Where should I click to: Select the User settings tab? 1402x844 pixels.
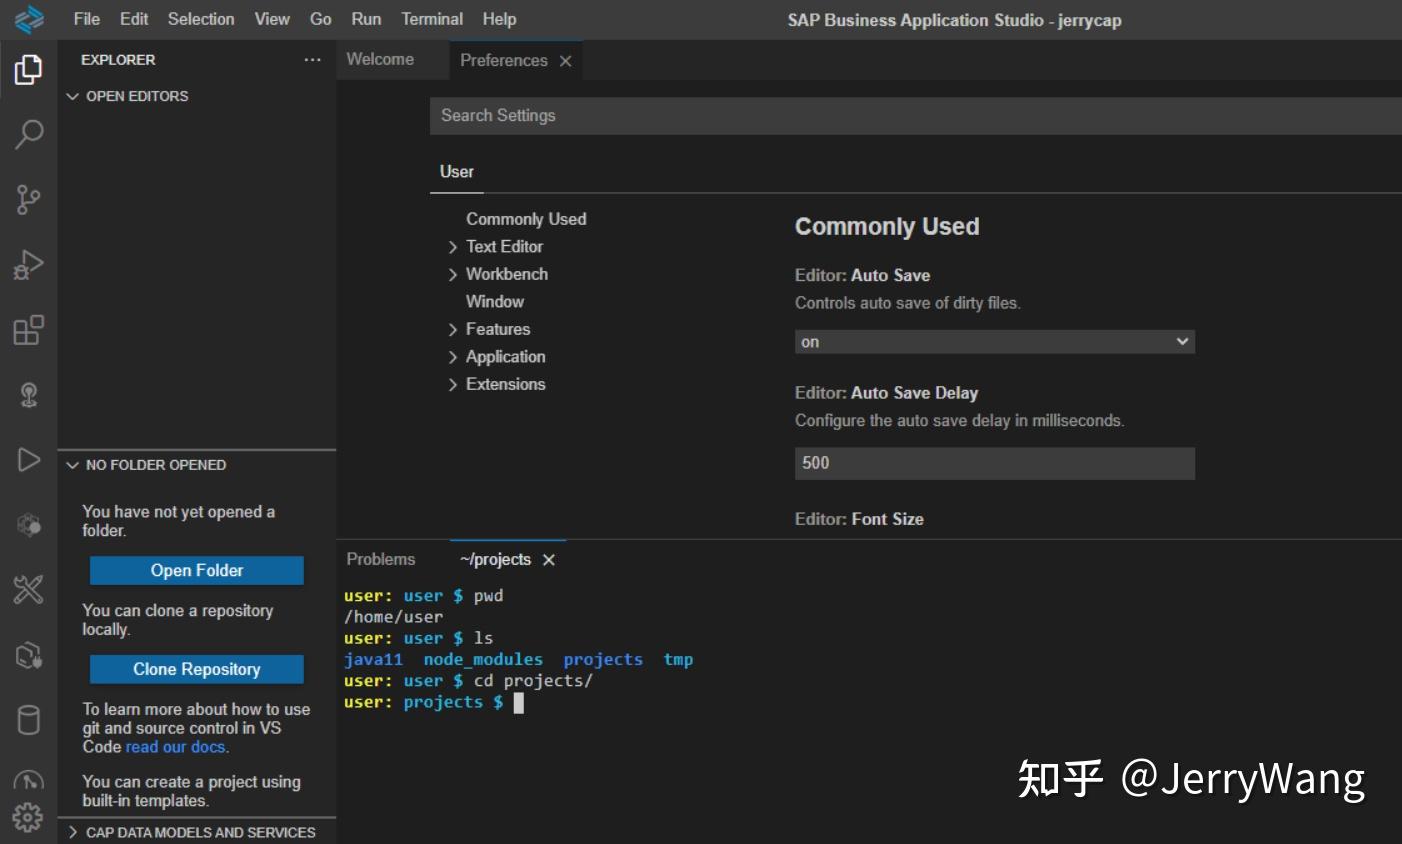pos(457,172)
